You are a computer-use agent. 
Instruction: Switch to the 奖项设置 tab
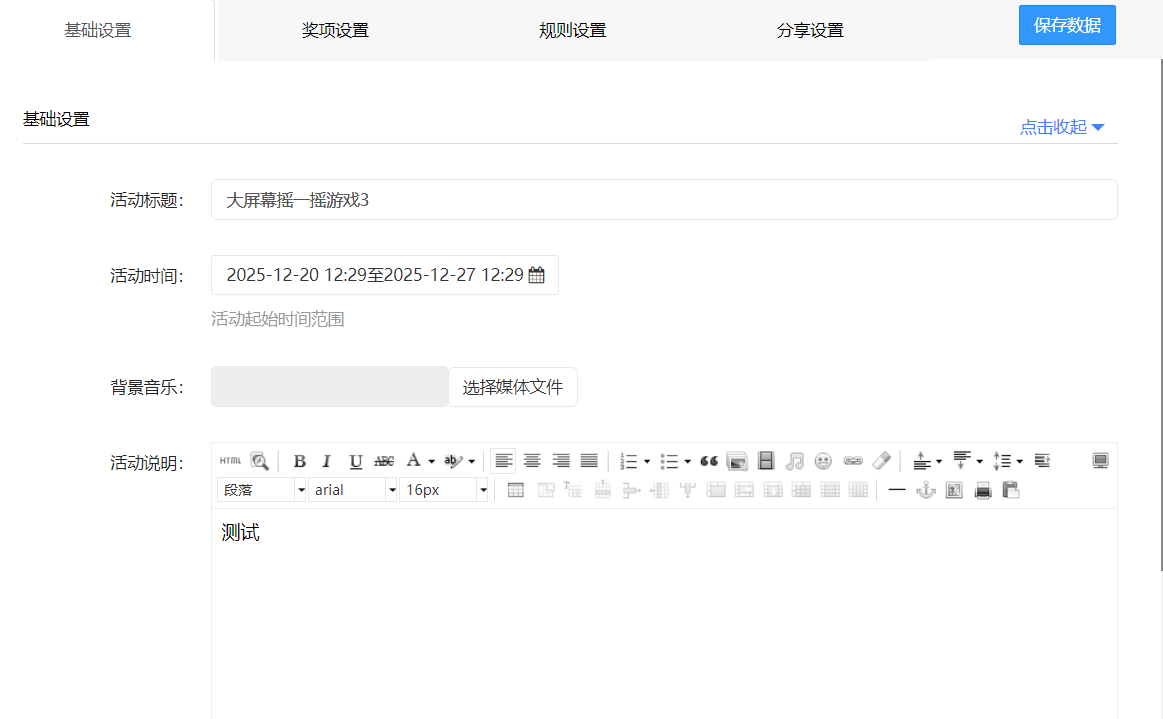click(x=335, y=30)
